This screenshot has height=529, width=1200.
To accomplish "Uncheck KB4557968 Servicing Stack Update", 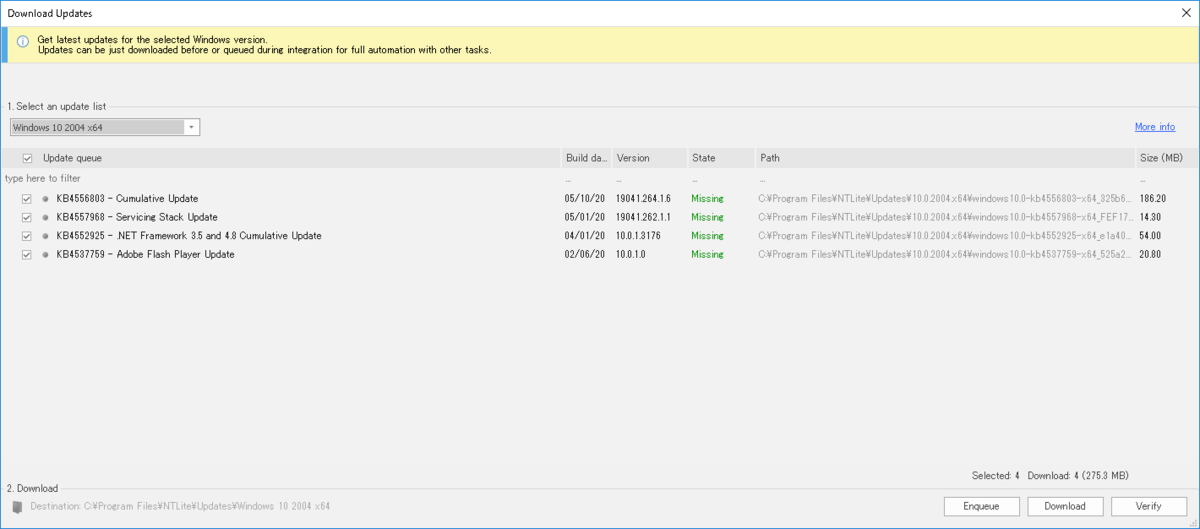I will 27,217.
